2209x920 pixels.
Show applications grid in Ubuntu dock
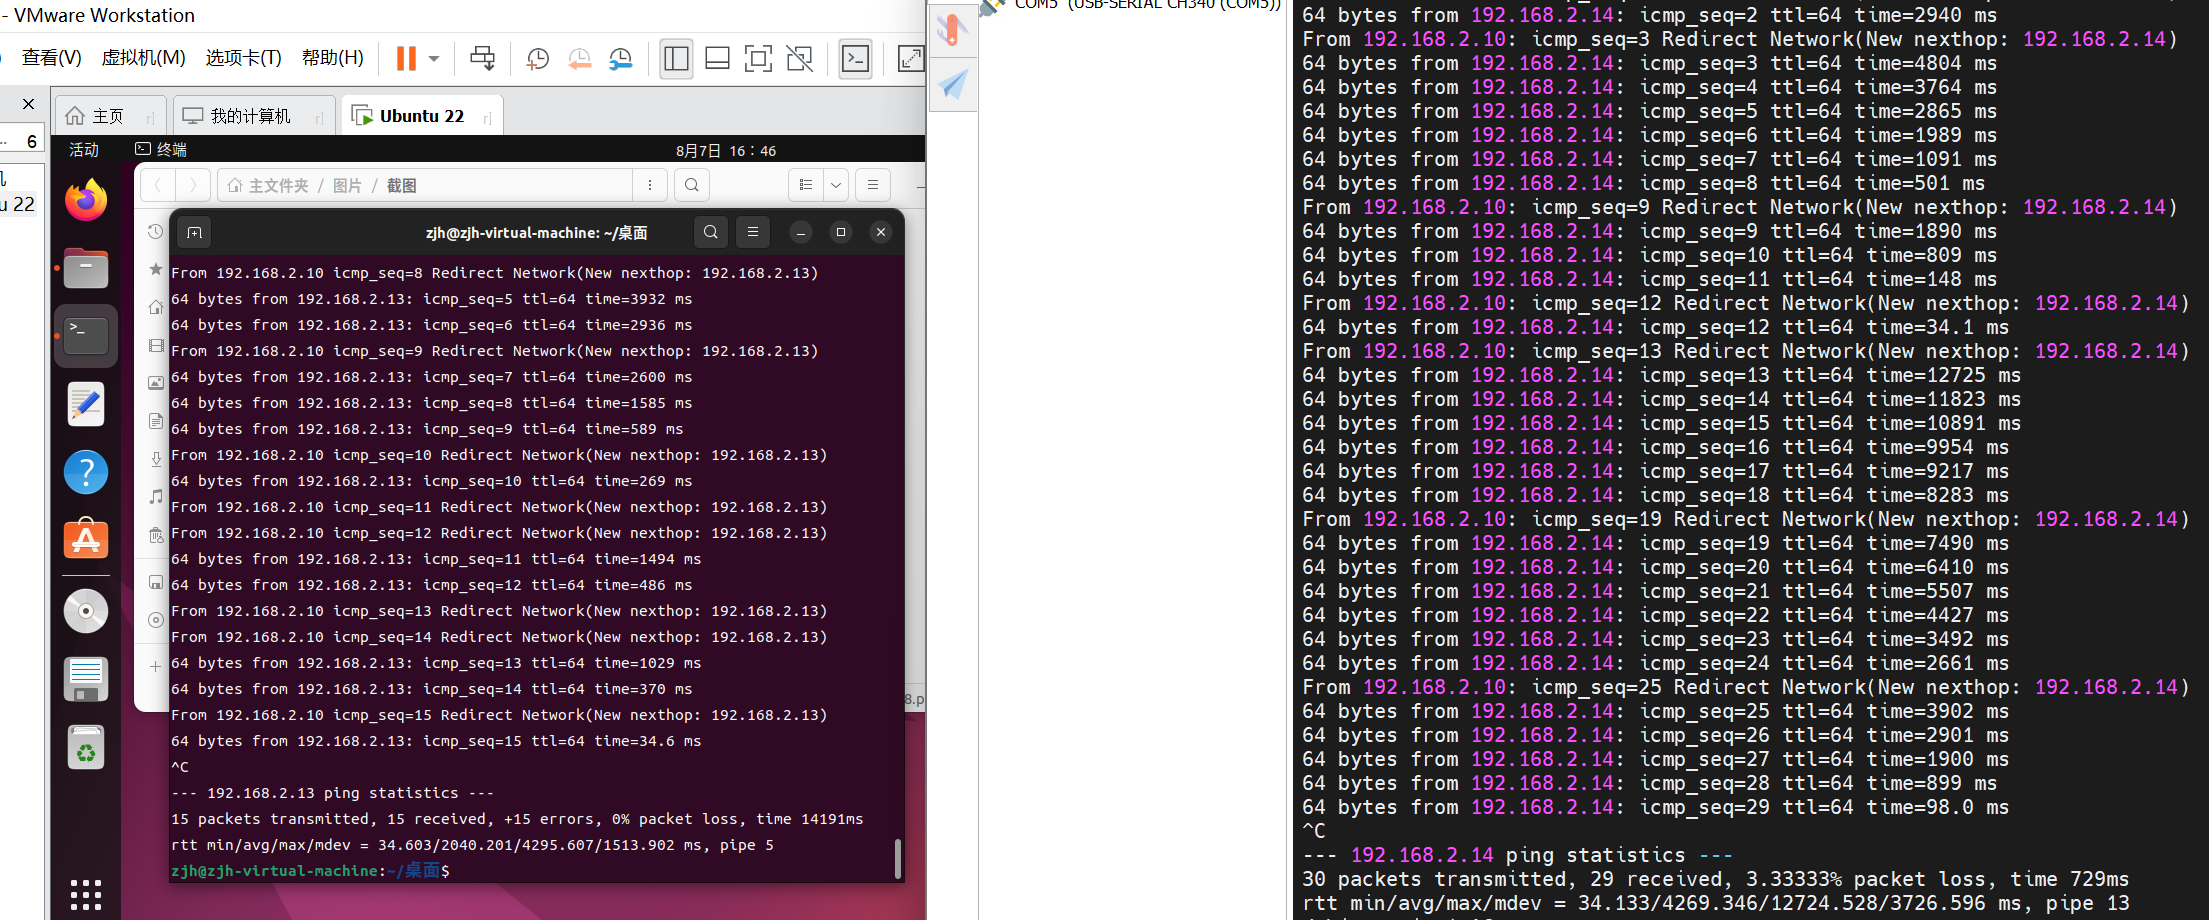(x=86, y=894)
